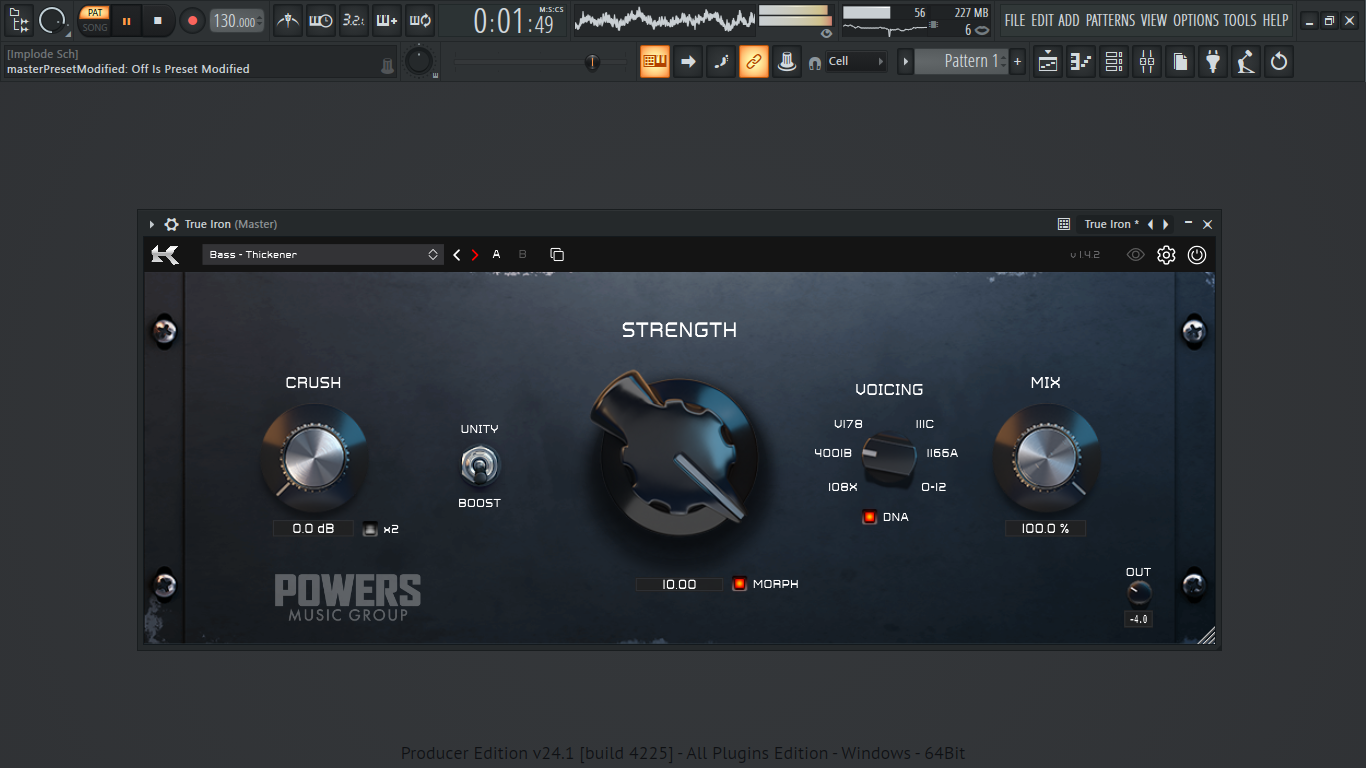
Task: Click the 3.2.1 countdown-before-recording icon
Action: pyautogui.click(x=354, y=20)
